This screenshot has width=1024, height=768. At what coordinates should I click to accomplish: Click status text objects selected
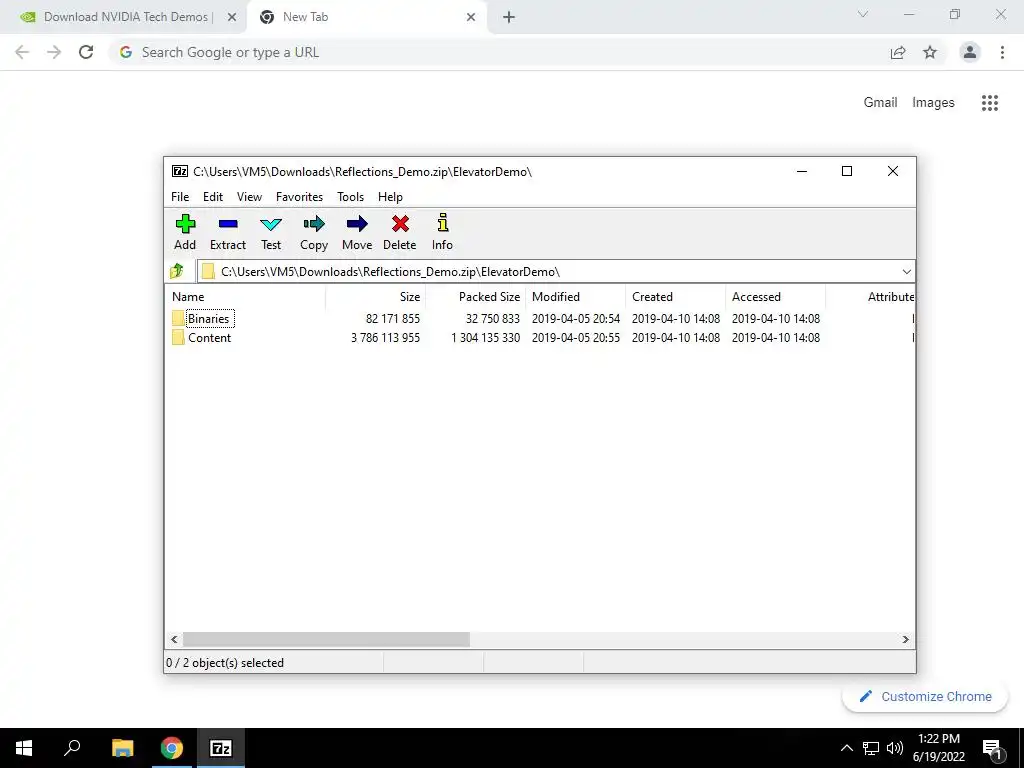pyautogui.click(x=225, y=663)
